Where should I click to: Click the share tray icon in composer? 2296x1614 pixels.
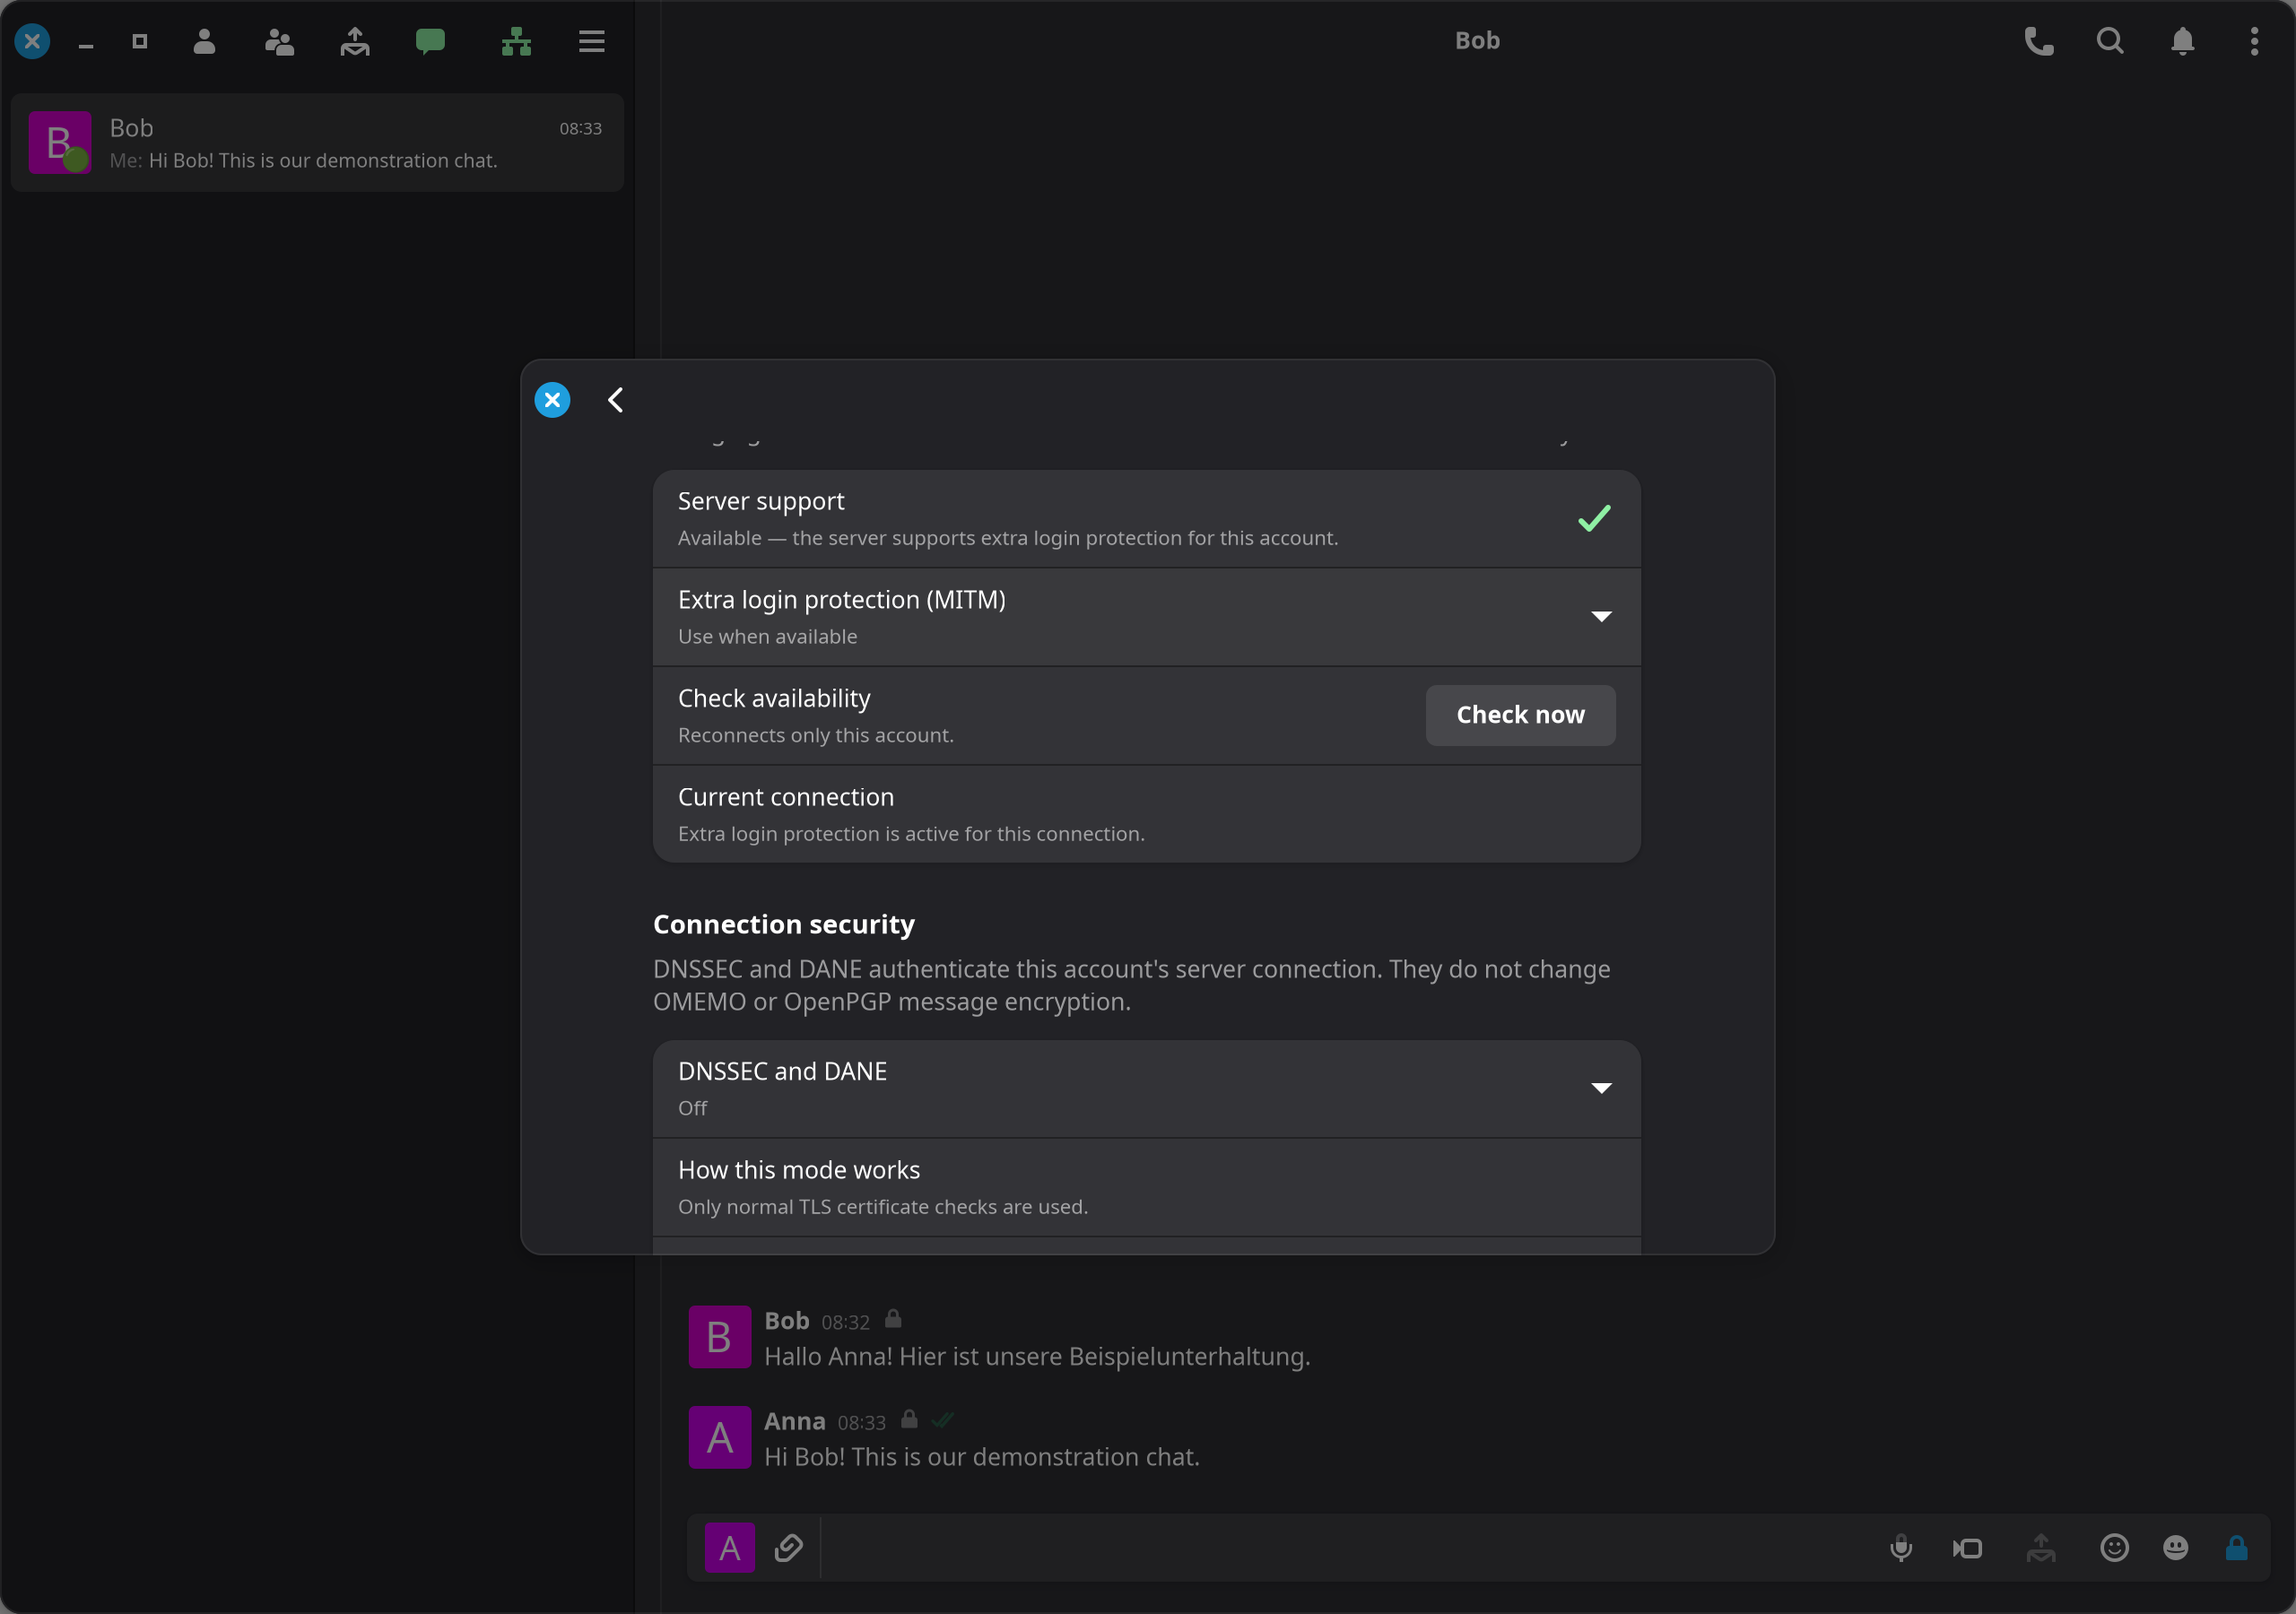2041,1548
